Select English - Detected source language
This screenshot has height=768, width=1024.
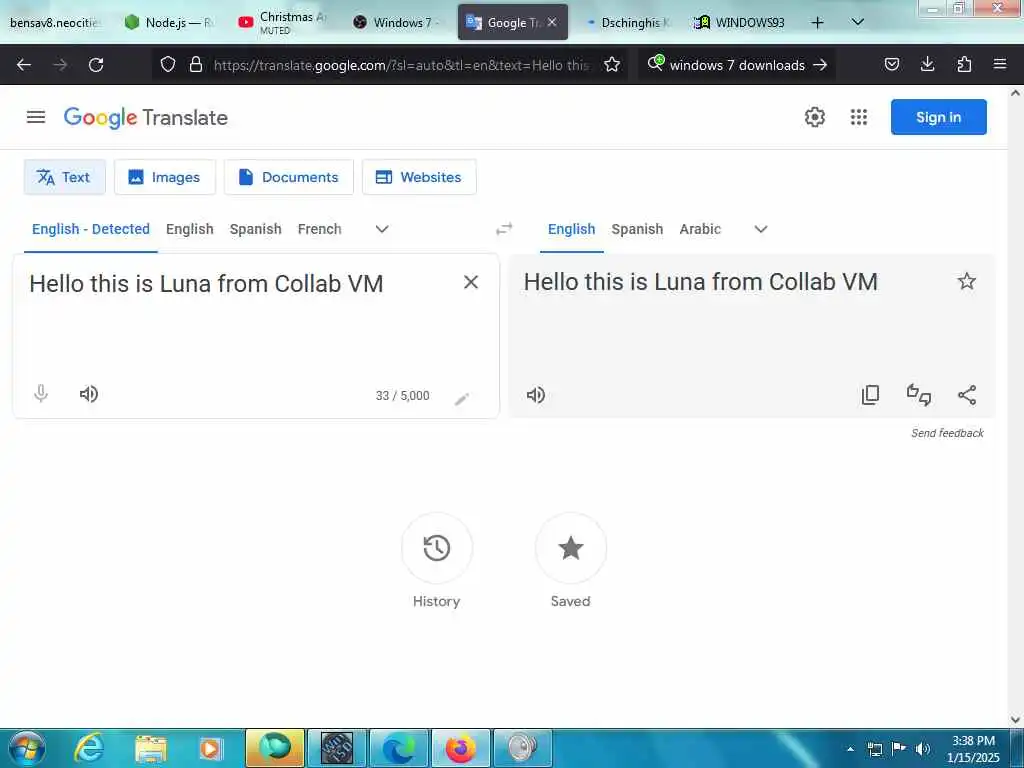pyautogui.click(x=91, y=229)
